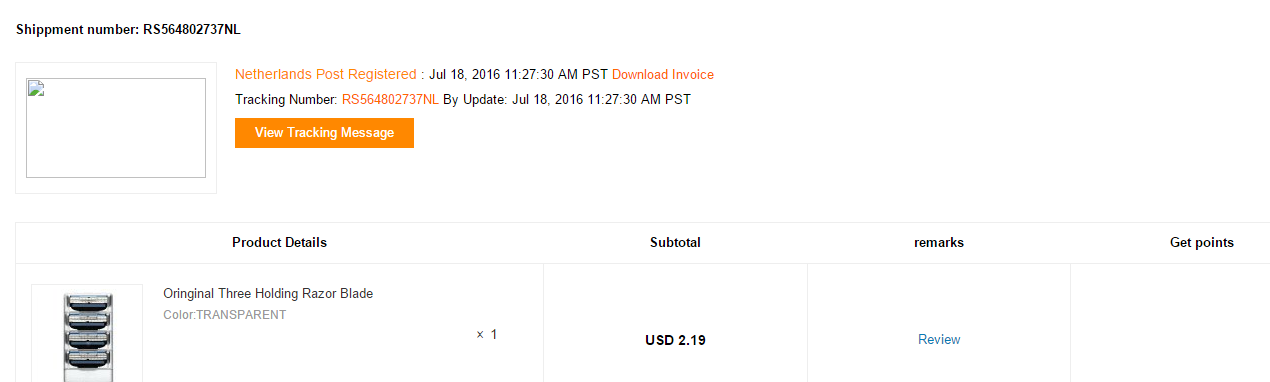This screenshot has height=382, width=1270.
Task: Click shipping date next to Netherlands Post
Action: [x=518, y=75]
